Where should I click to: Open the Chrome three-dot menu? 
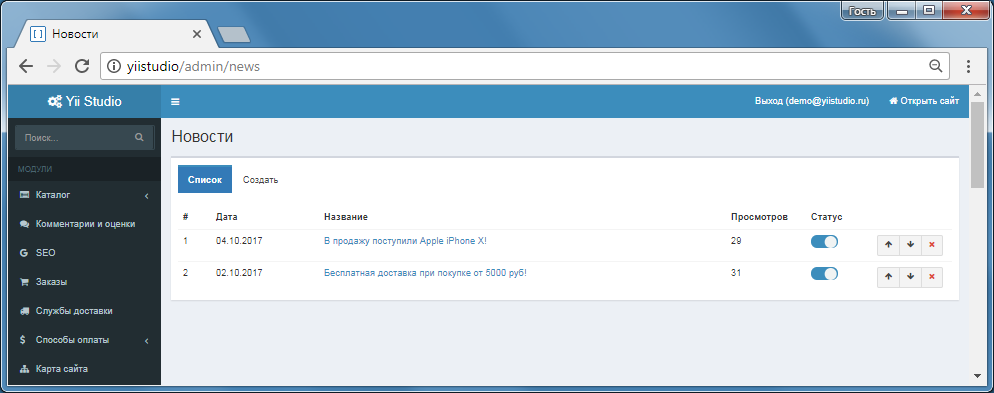point(968,66)
